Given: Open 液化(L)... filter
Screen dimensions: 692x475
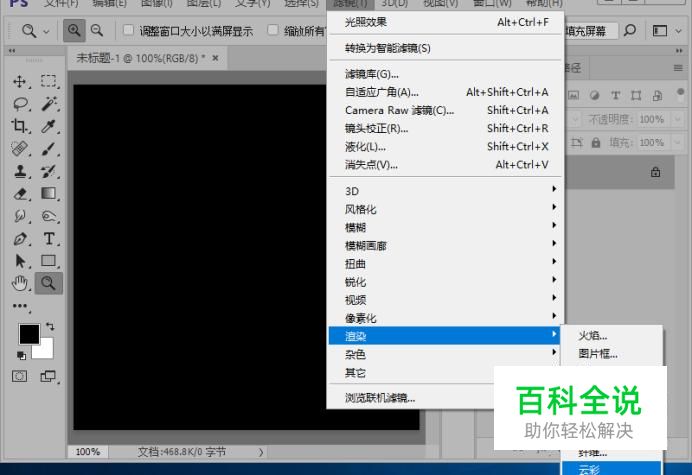Looking at the screenshot, I should pos(445,147).
